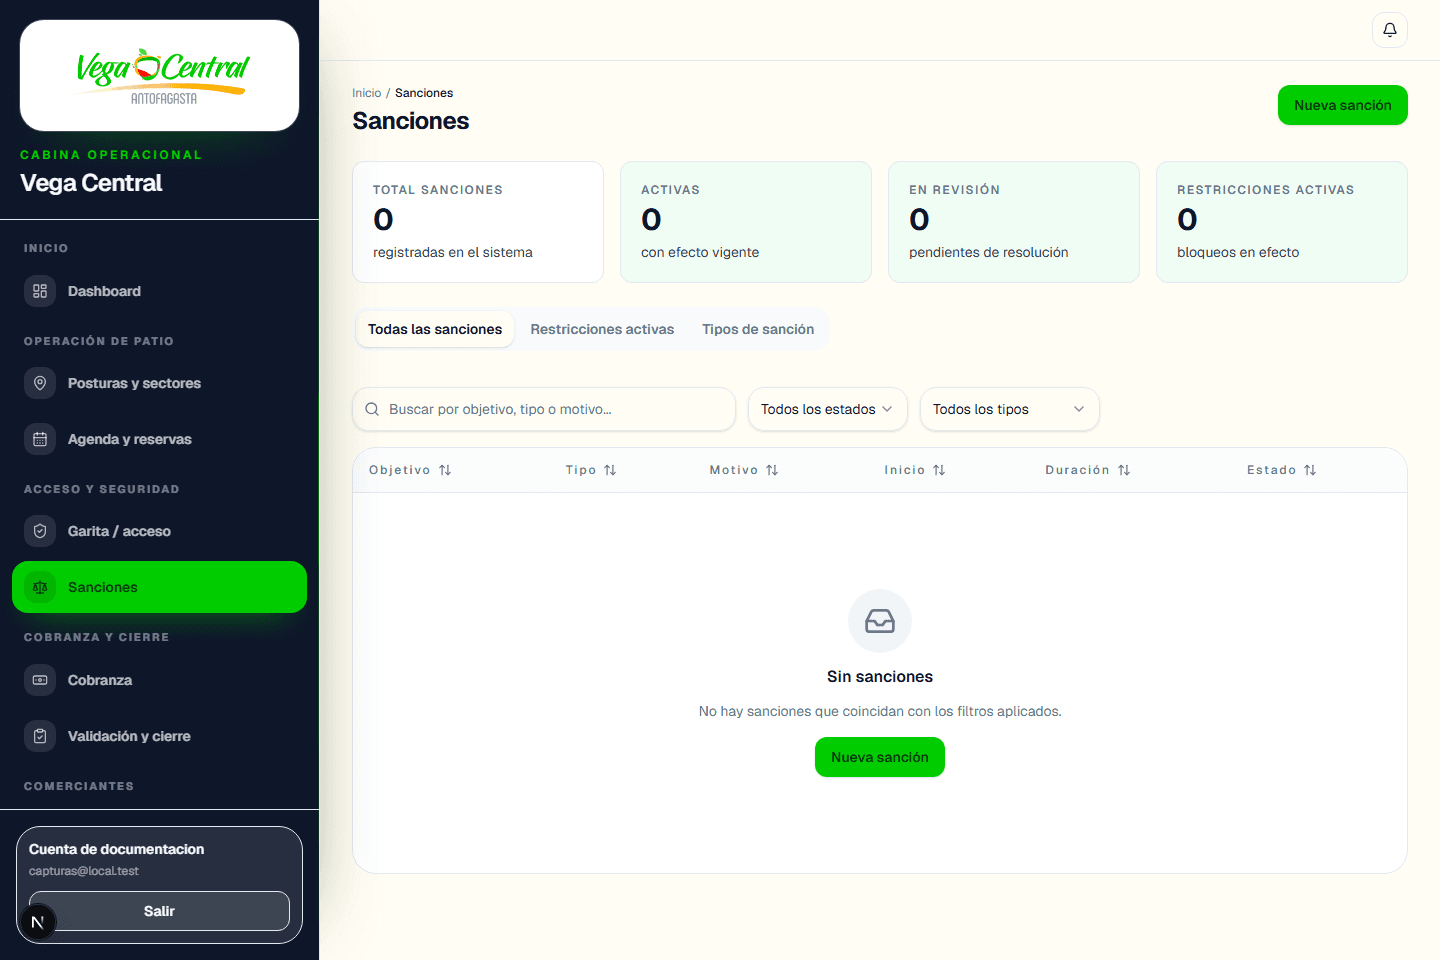
Task: Click the Cobranza banknote icon
Action: [40, 680]
